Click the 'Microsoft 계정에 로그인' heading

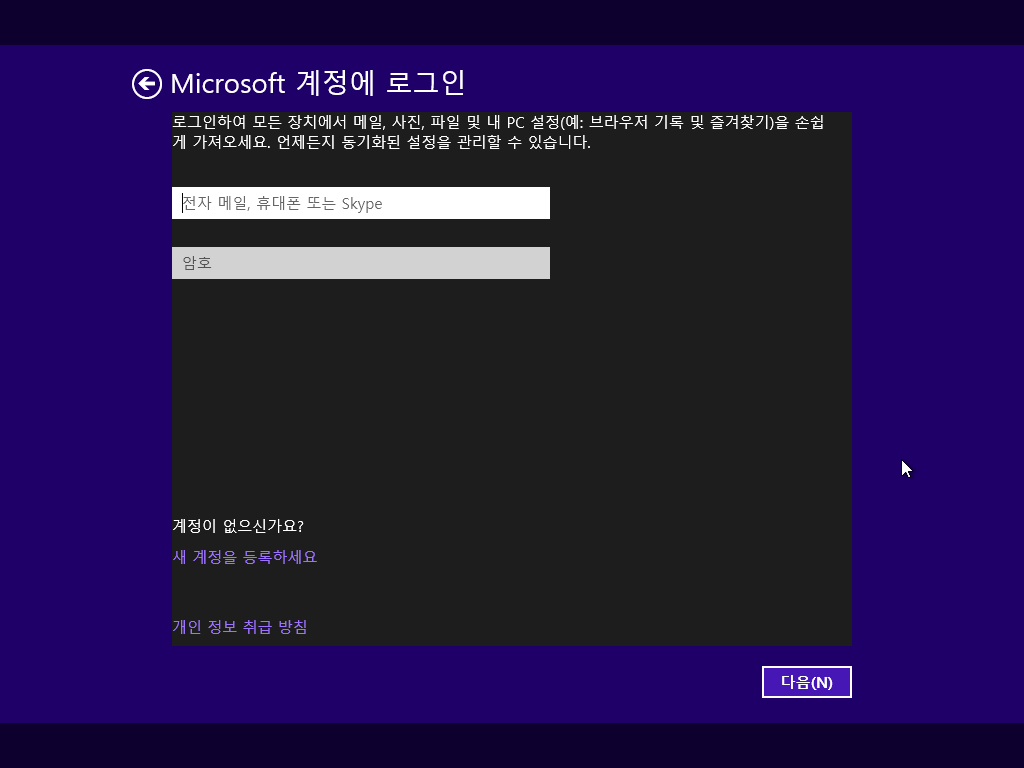point(318,84)
